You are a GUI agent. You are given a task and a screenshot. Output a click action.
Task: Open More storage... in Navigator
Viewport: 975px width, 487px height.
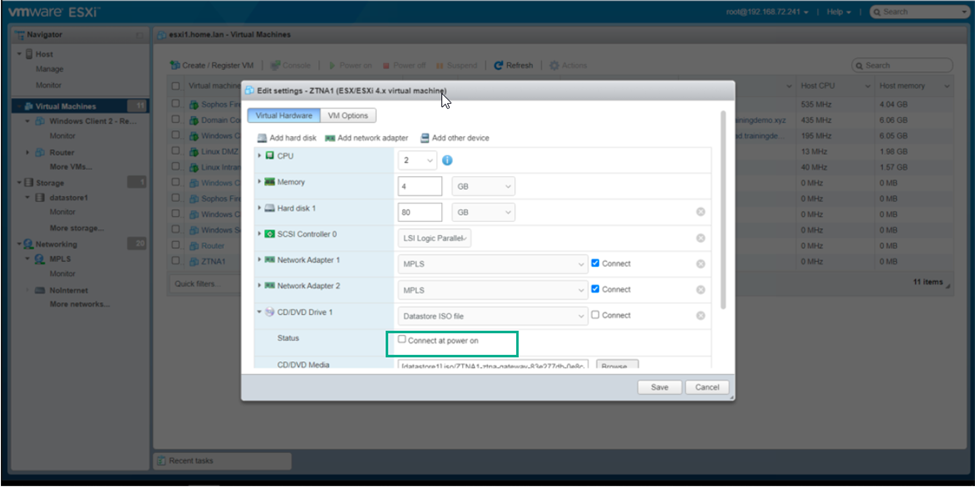tap(76, 228)
